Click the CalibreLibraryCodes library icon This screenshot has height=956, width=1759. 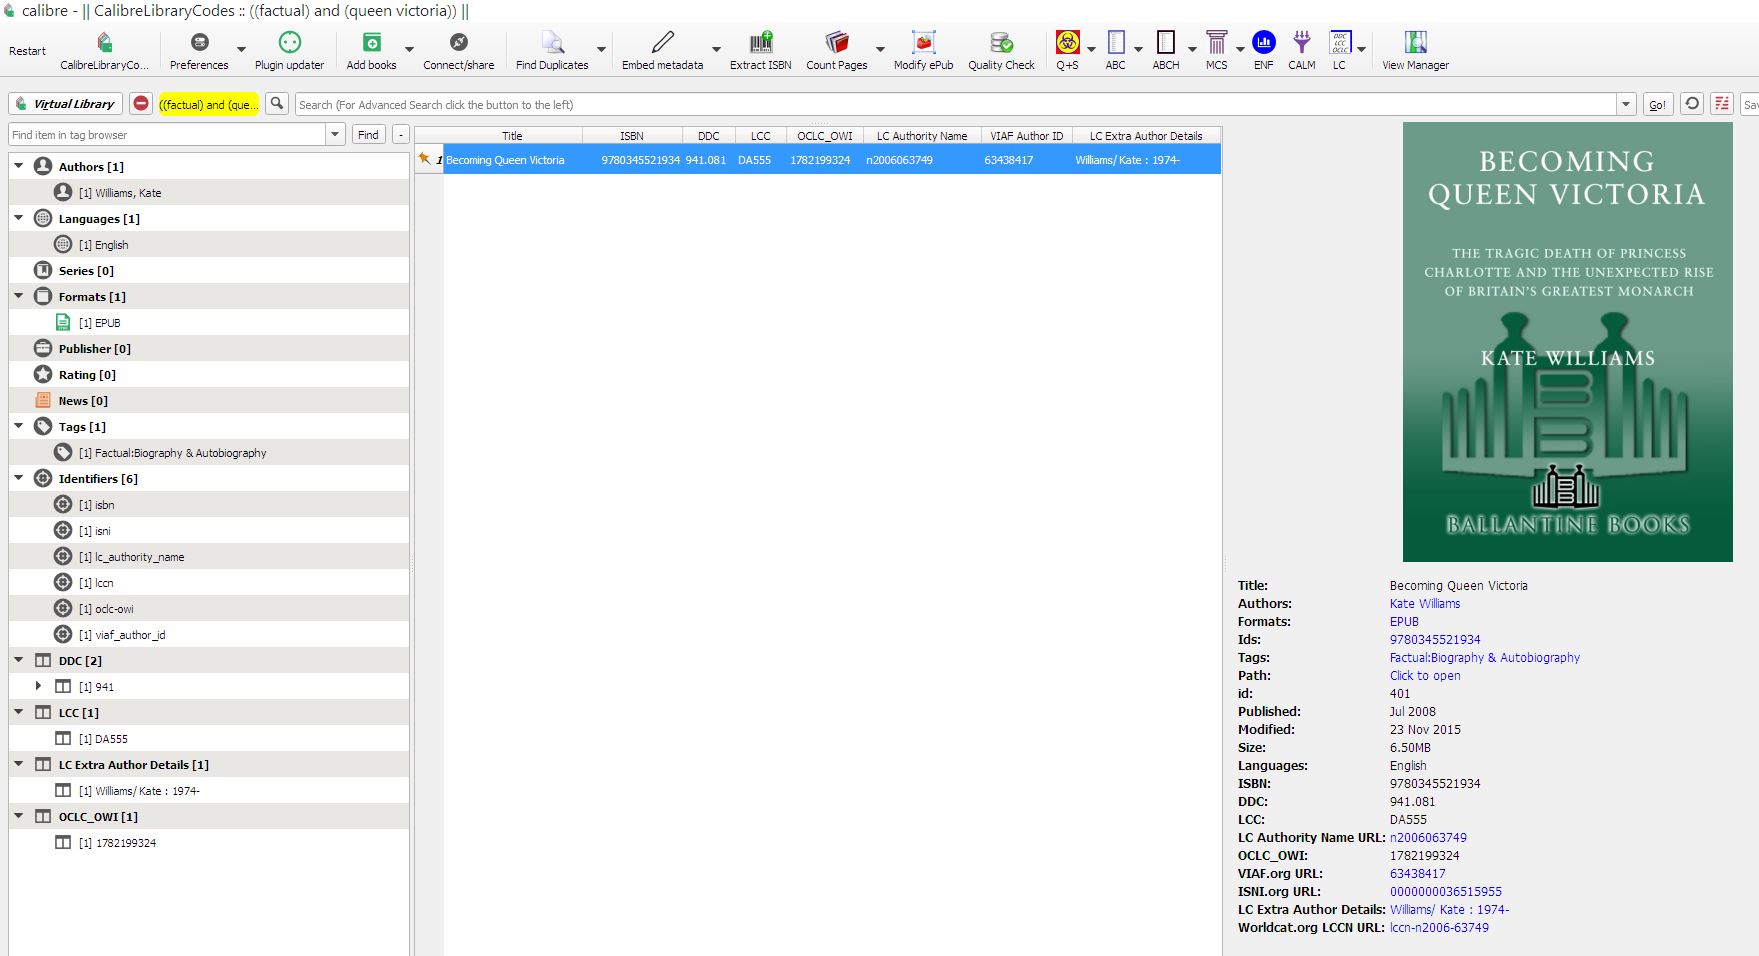coord(104,43)
